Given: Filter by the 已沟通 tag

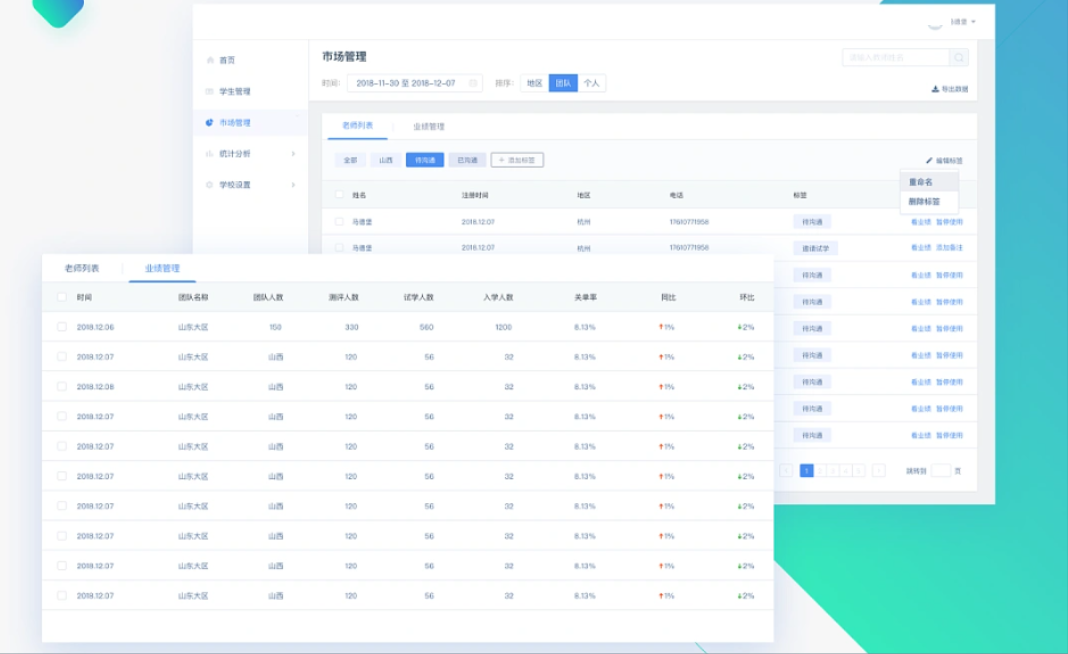Looking at the screenshot, I should (x=467, y=160).
